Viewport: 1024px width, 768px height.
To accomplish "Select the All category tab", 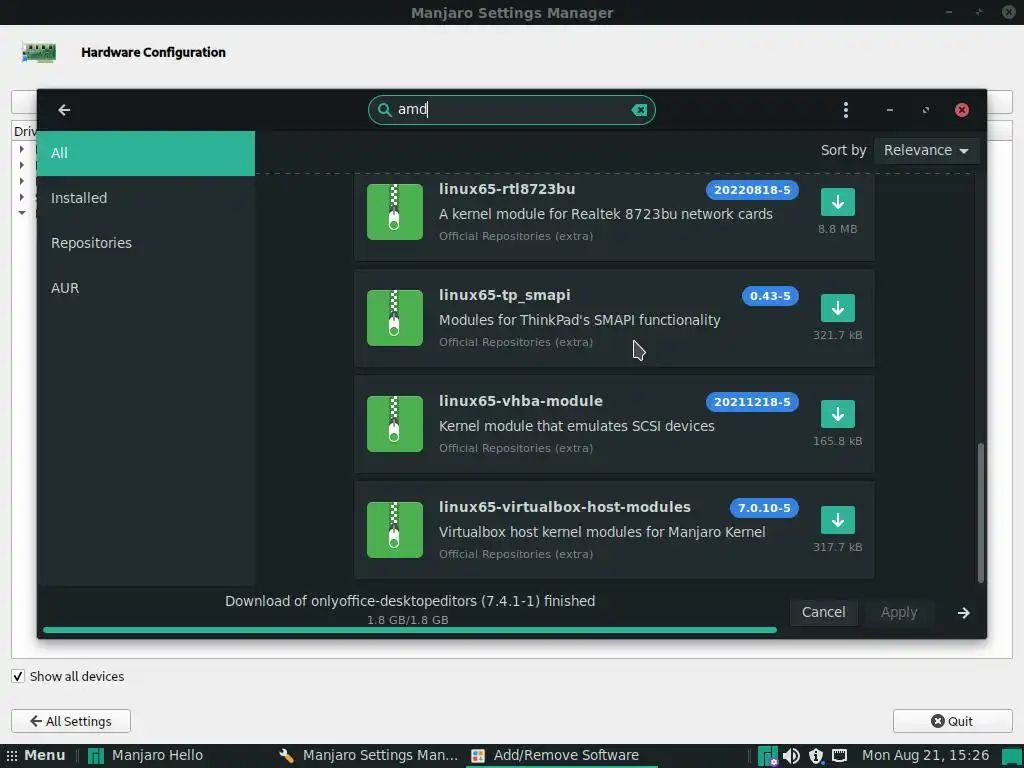I will (x=146, y=153).
